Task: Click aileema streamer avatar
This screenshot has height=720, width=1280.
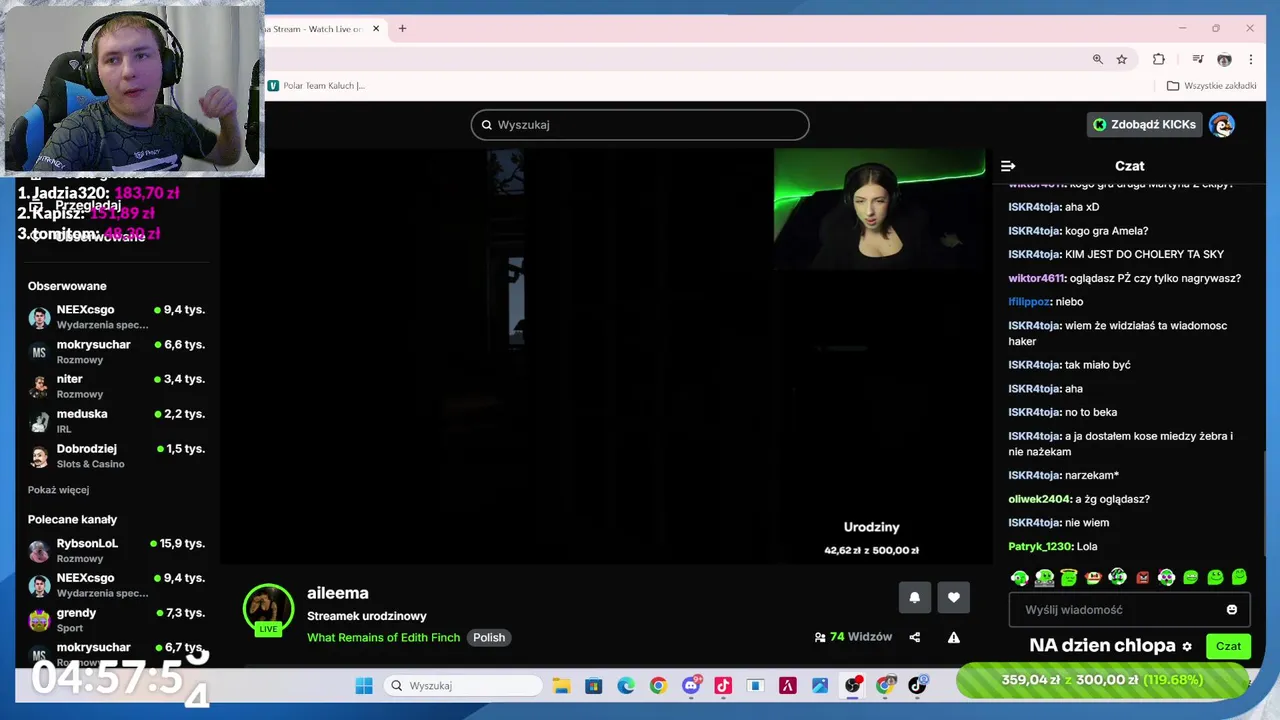Action: (x=268, y=608)
